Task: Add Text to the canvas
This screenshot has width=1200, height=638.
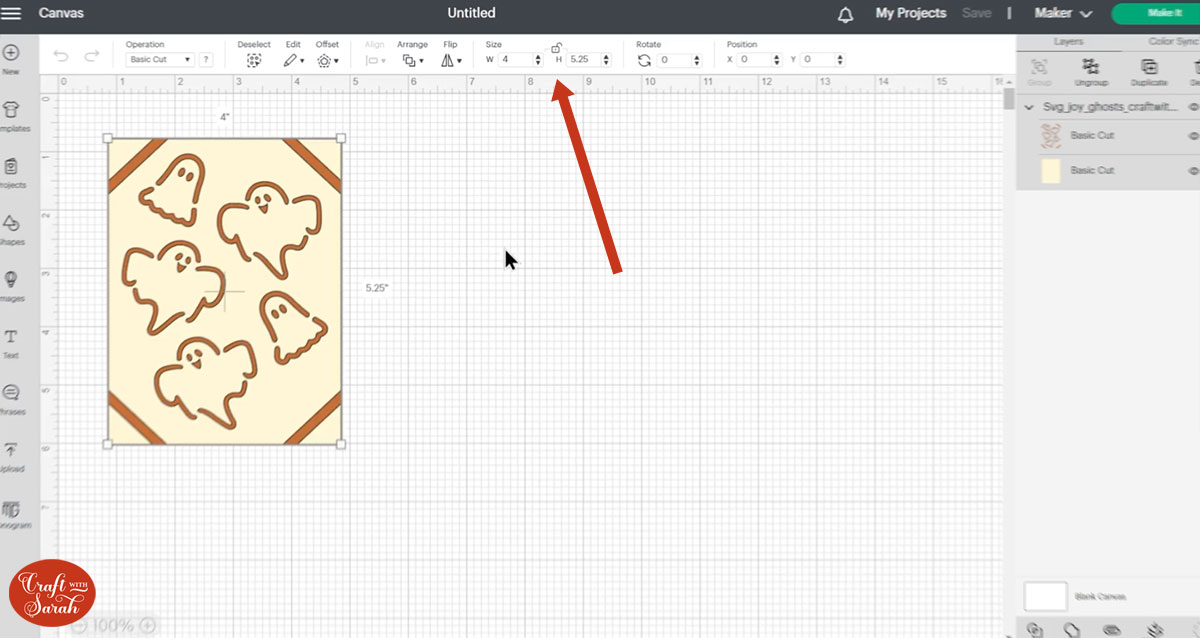Action: click(12, 344)
